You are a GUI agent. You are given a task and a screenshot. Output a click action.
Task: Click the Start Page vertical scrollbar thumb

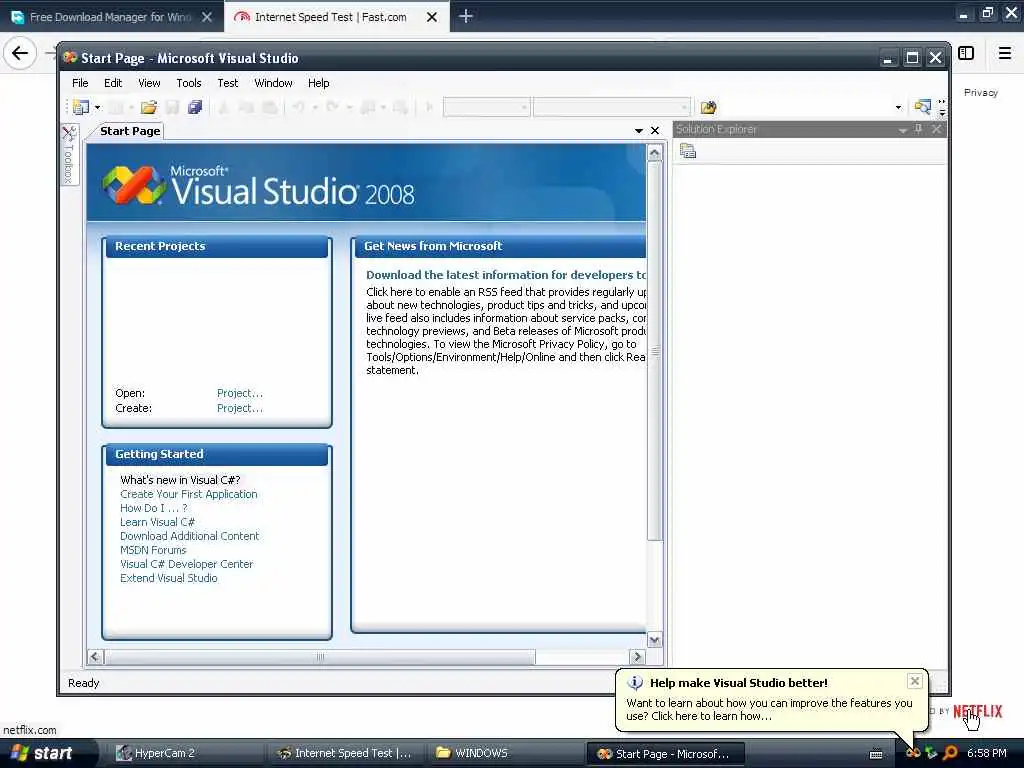point(654,351)
